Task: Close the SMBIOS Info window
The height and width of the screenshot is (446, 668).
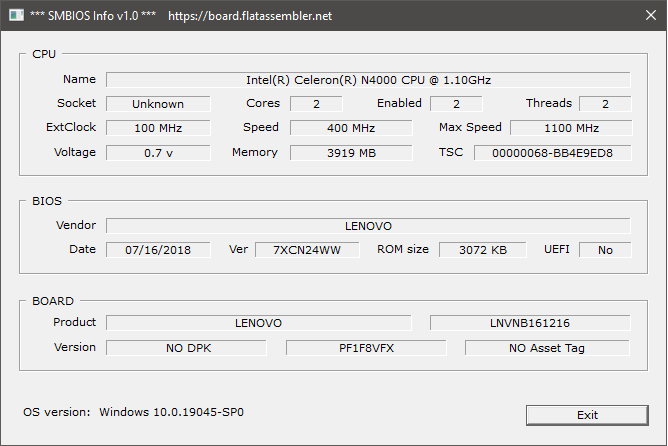Action: click(x=651, y=15)
